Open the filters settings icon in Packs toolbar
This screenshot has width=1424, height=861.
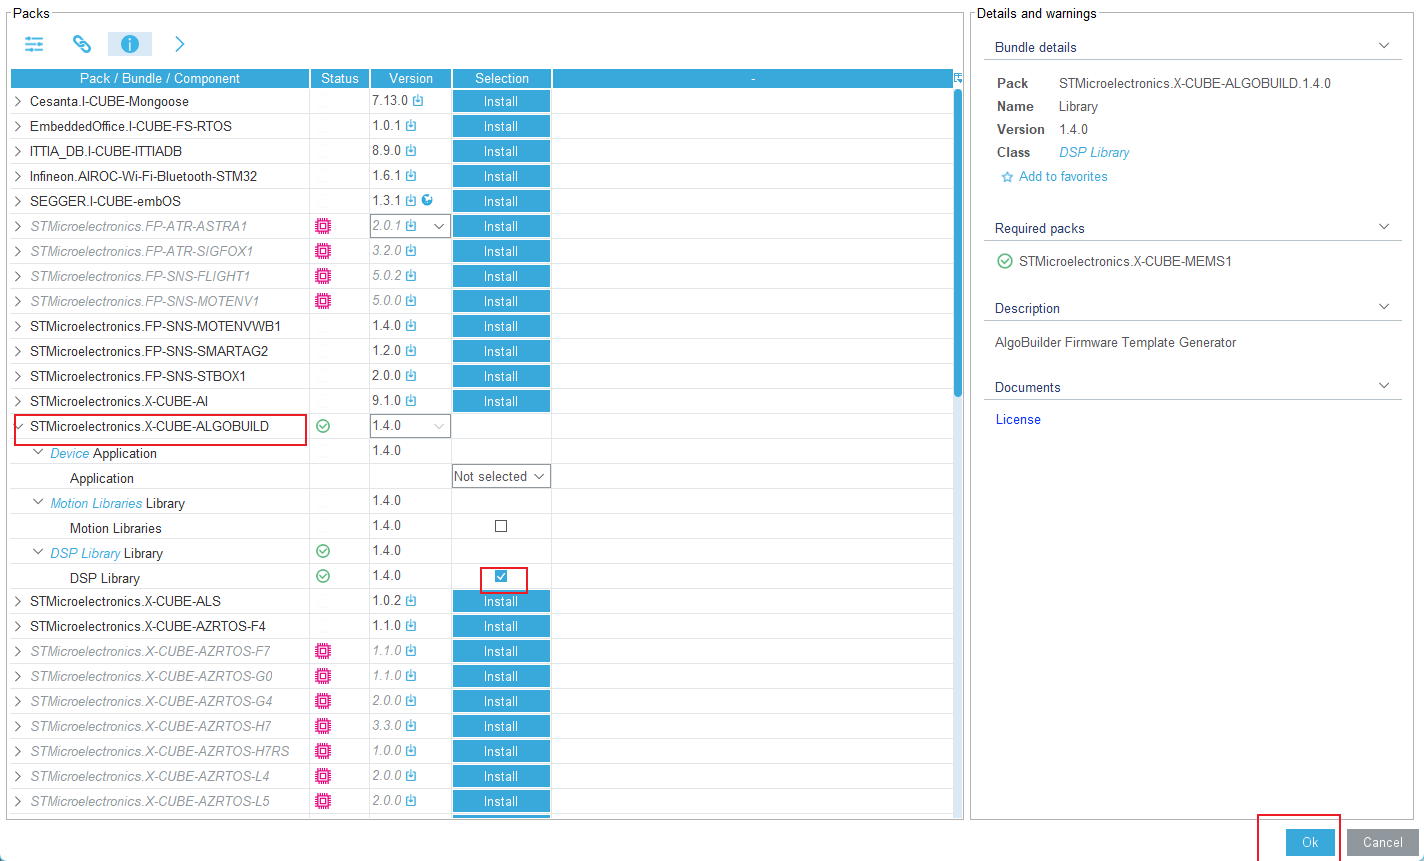[x=35, y=44]
